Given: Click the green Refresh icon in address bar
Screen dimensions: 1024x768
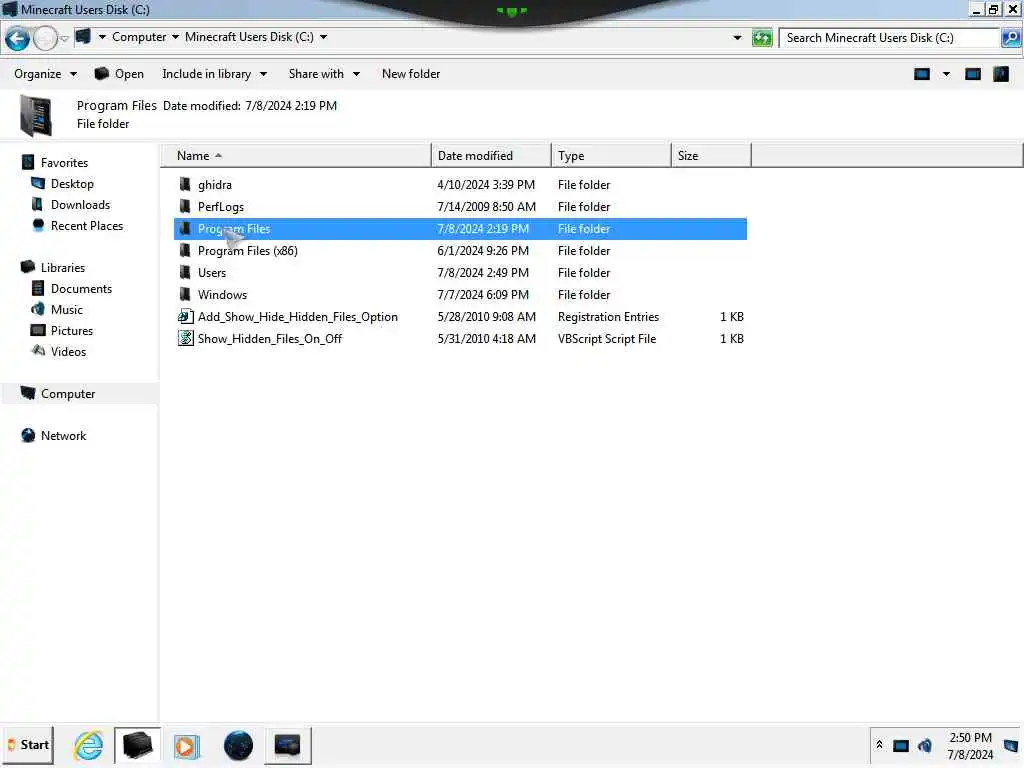Looking at the screenshot, I should (x=761, y=38).
